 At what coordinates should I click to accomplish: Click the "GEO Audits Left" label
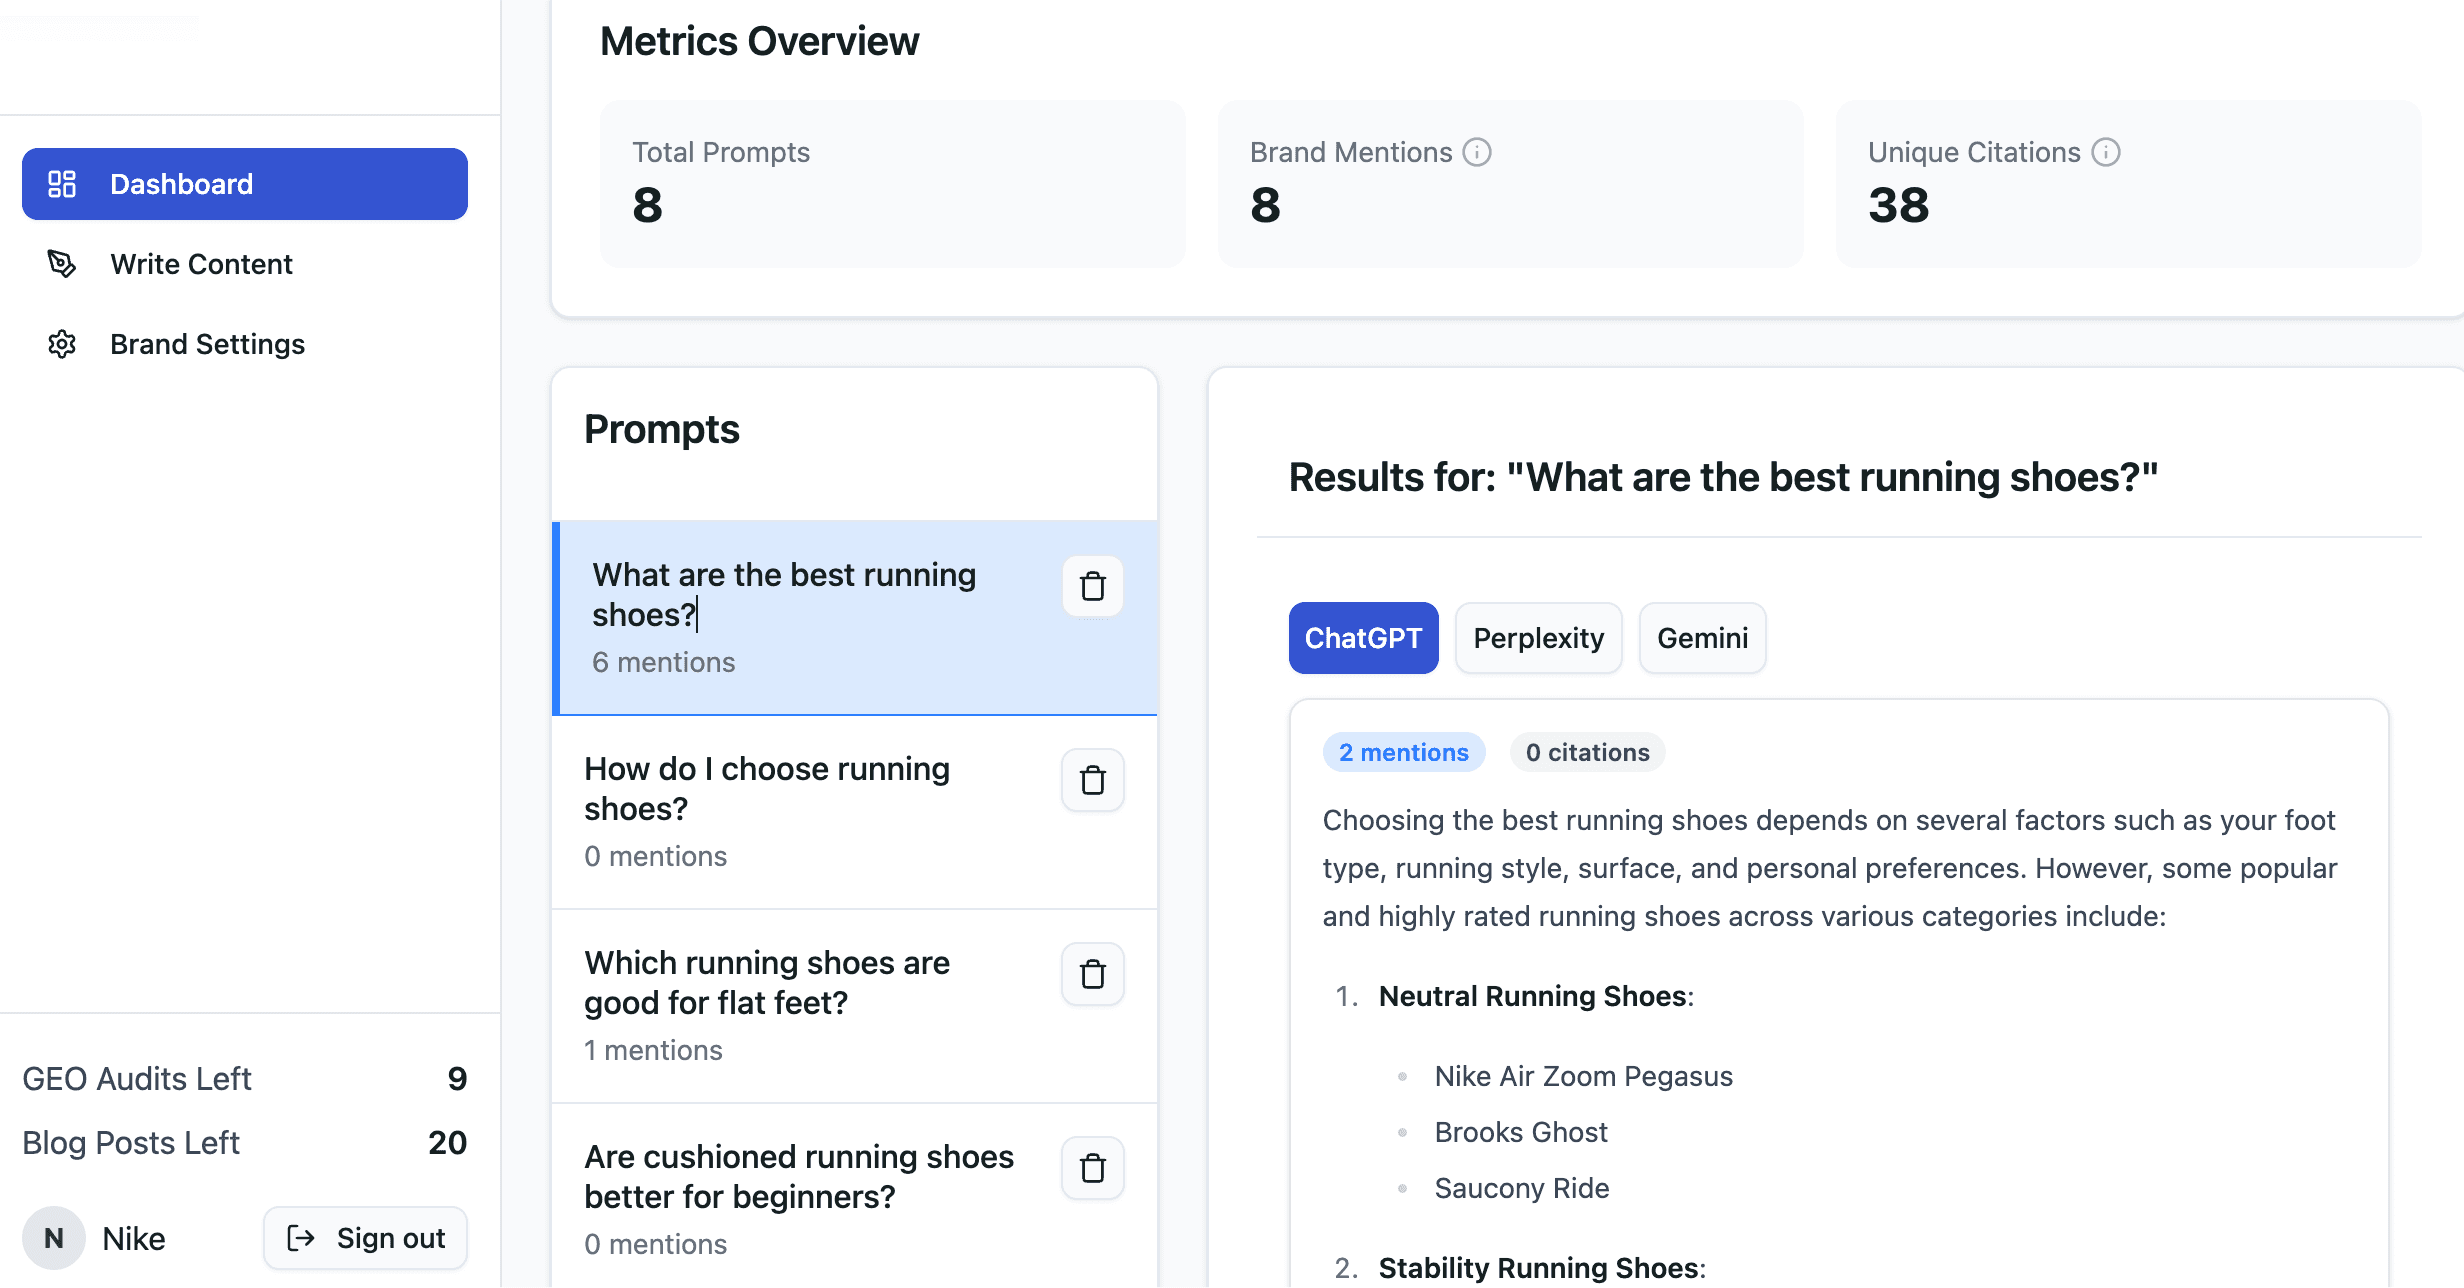pos(137,1078)
